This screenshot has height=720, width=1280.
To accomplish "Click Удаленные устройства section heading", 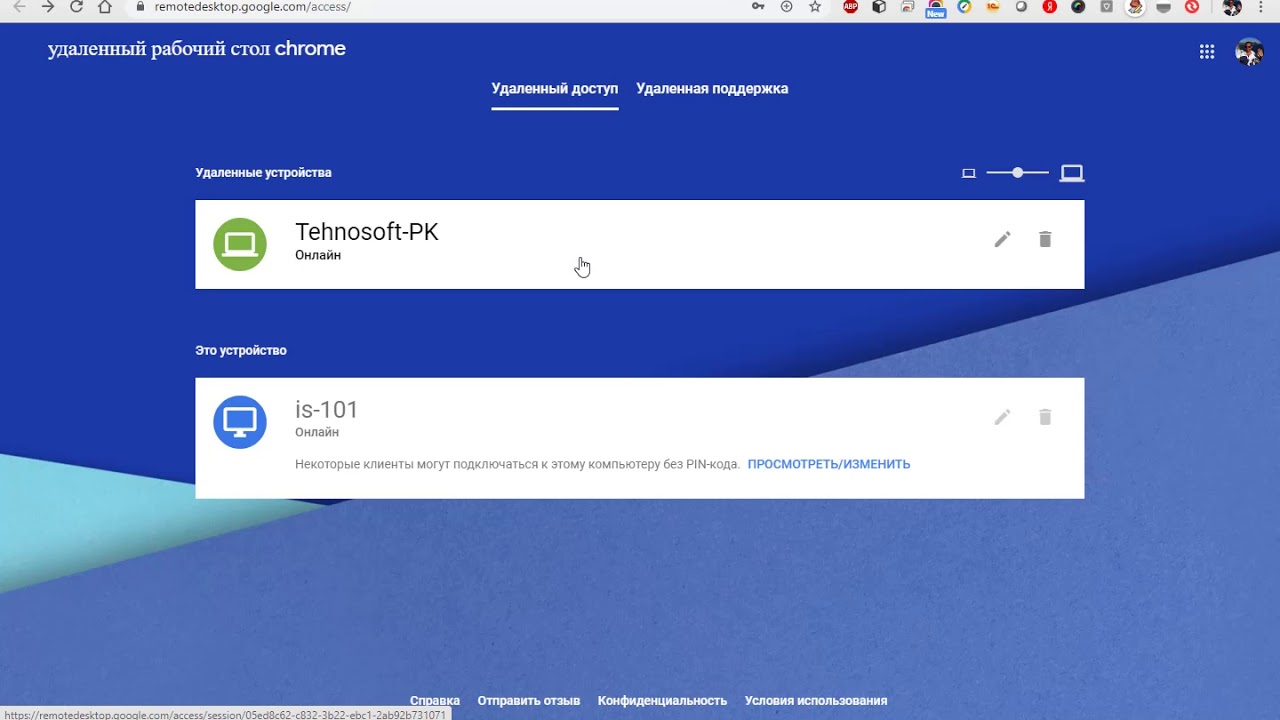I will click(x=264, y=173).
